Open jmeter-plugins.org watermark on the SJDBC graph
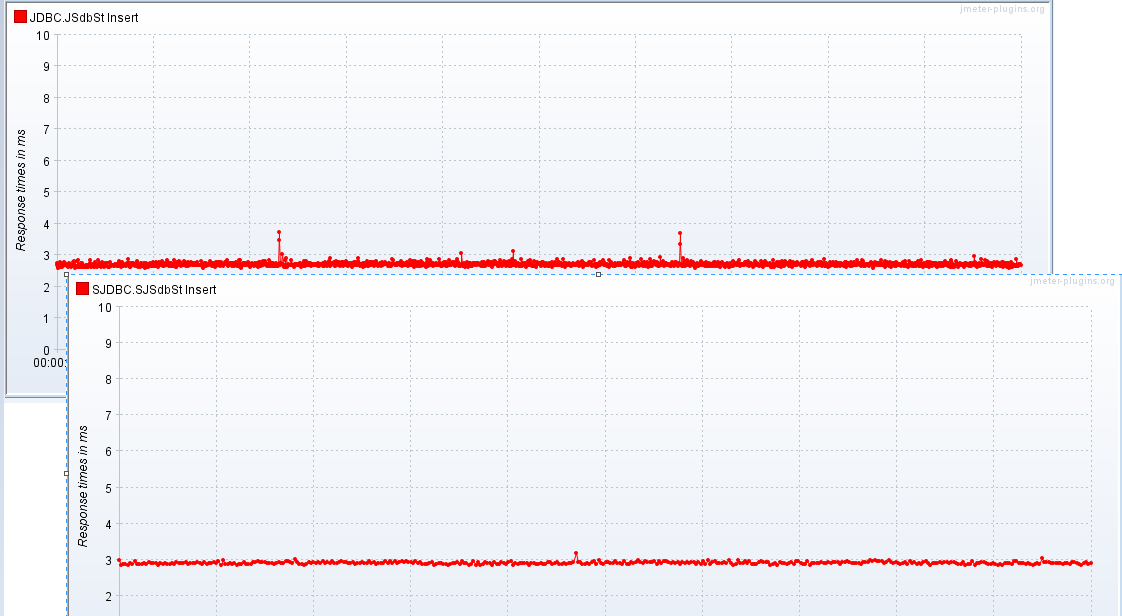1122x616 pixels. (1071, 281)
